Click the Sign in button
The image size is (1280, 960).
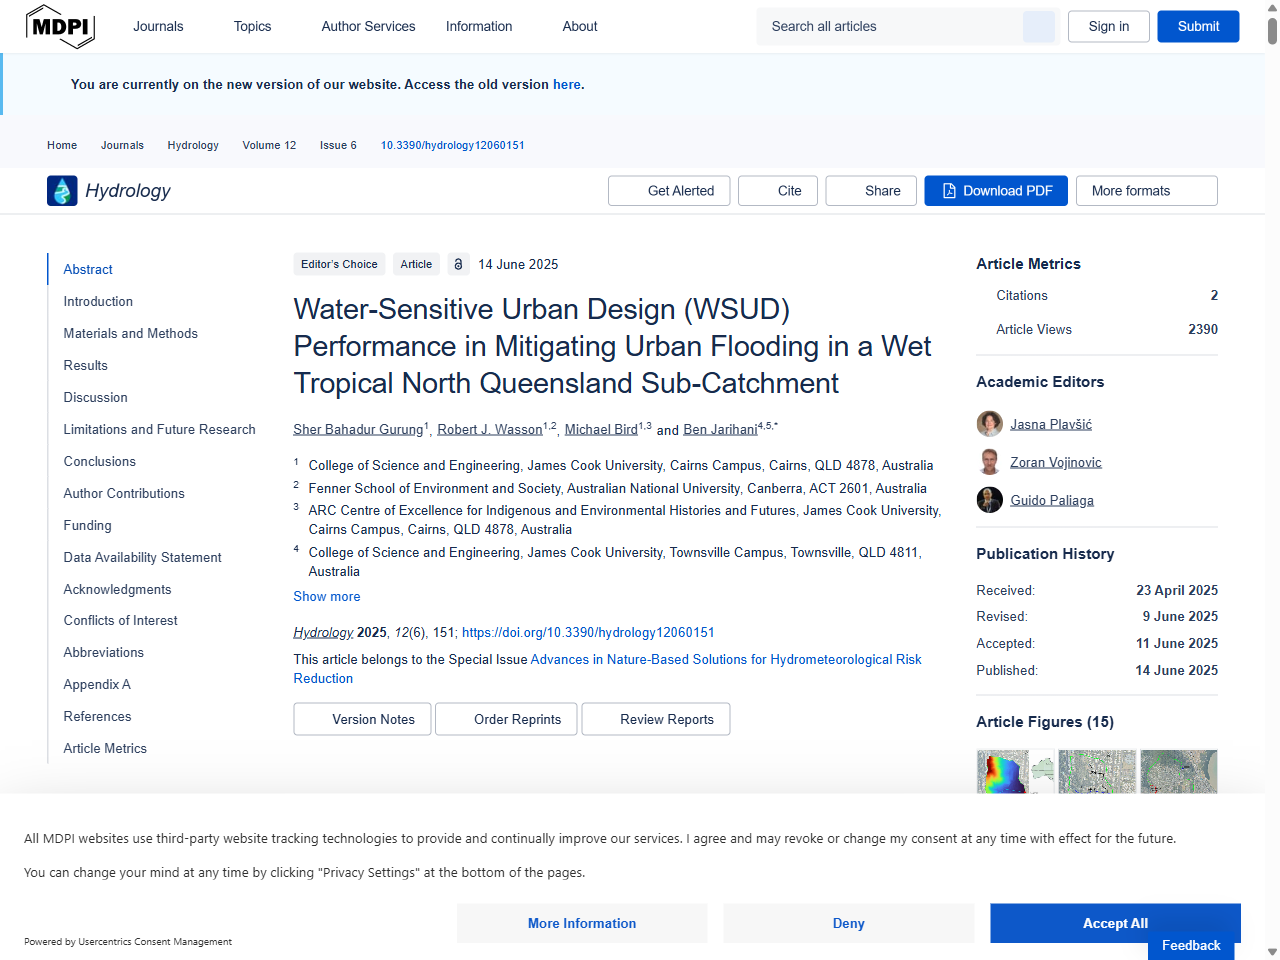point(1108,26)
